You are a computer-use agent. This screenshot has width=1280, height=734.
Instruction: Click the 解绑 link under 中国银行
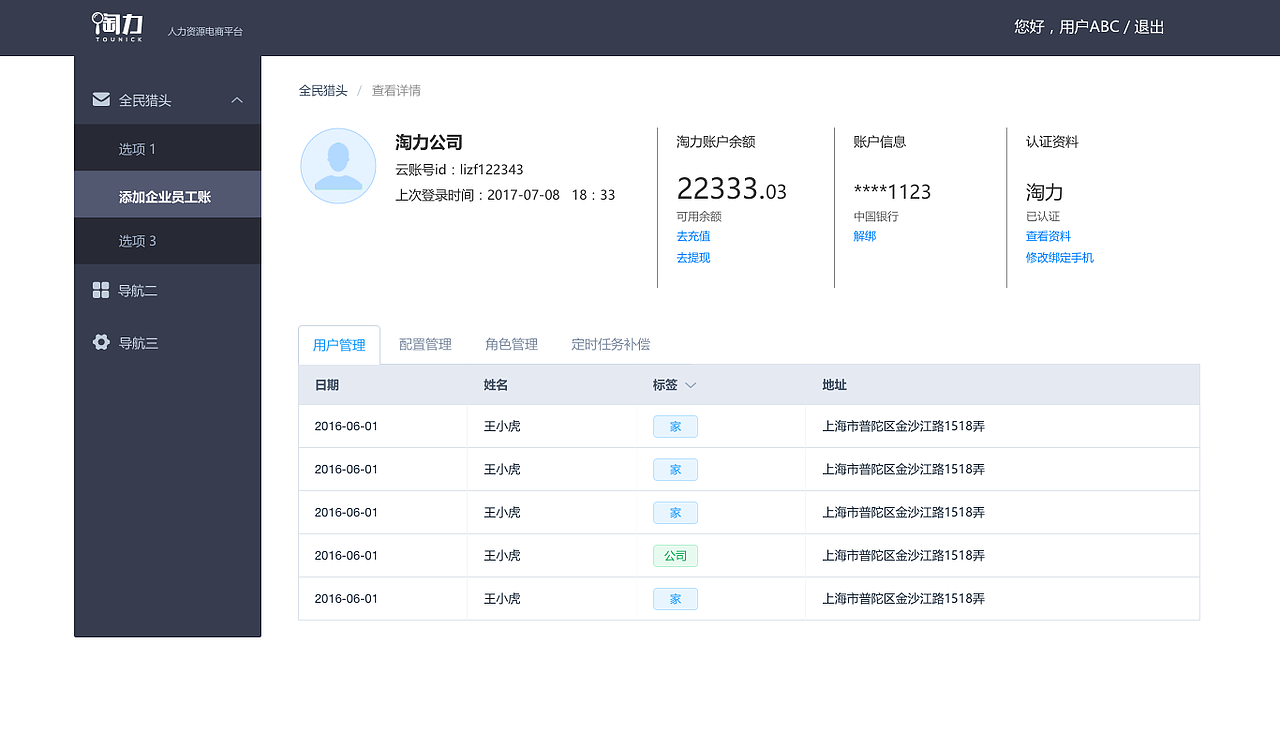[865, 236]
